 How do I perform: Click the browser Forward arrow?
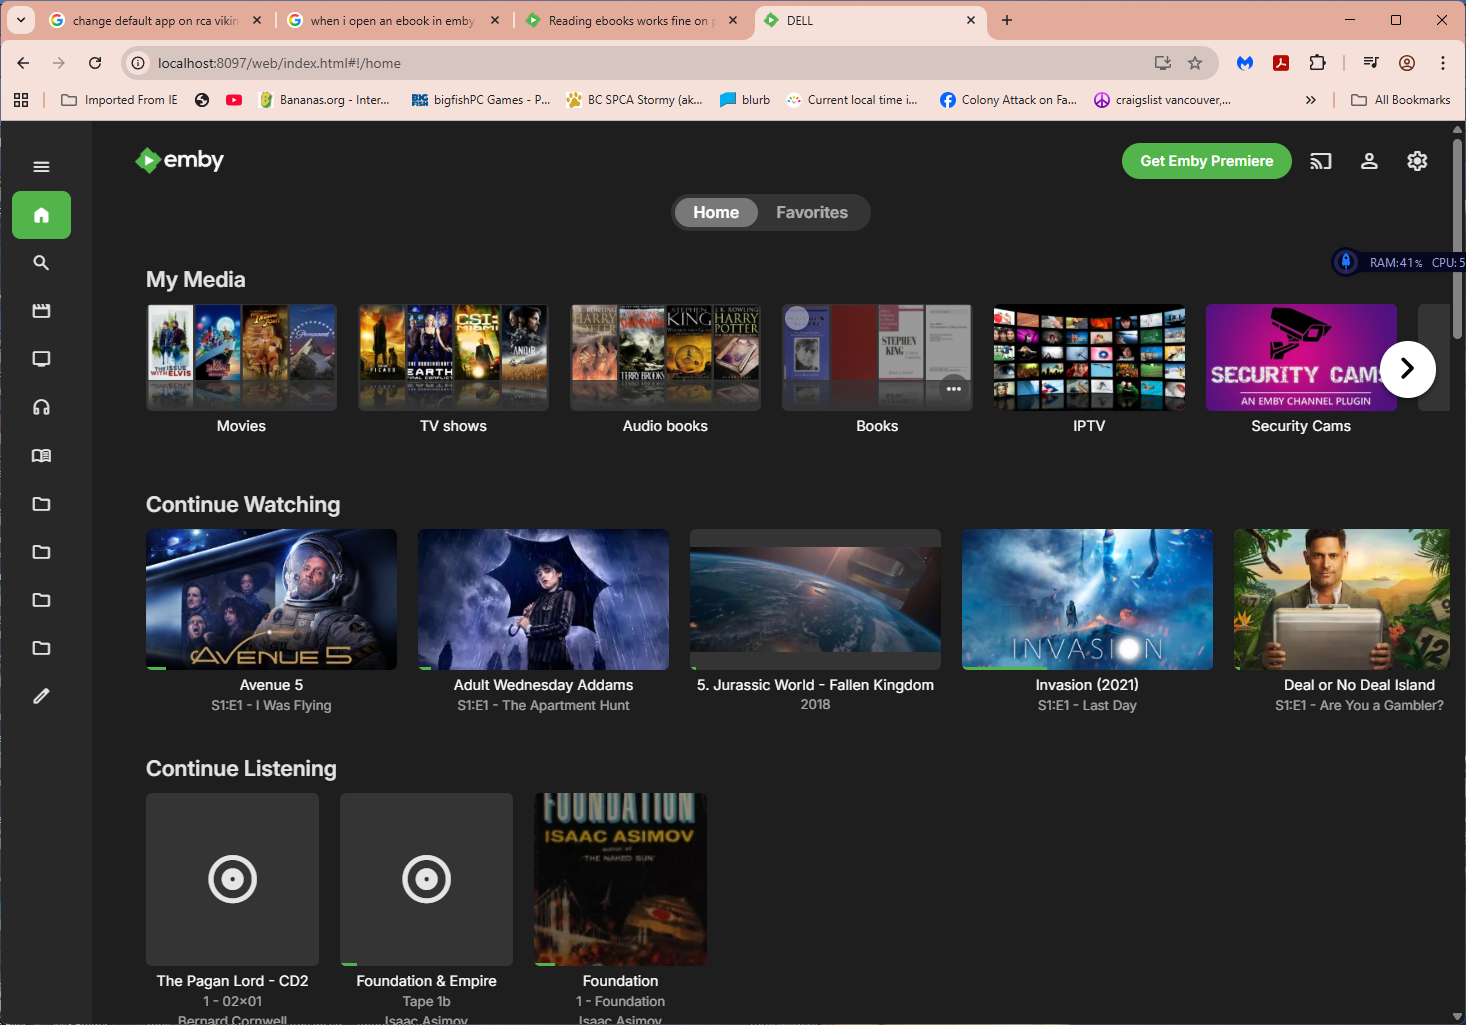click(59, 63)
